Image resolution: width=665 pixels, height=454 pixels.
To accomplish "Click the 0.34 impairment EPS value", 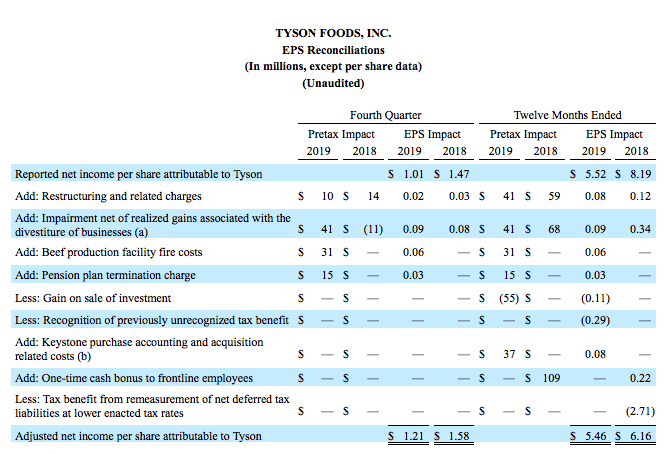I will point(640,229).
